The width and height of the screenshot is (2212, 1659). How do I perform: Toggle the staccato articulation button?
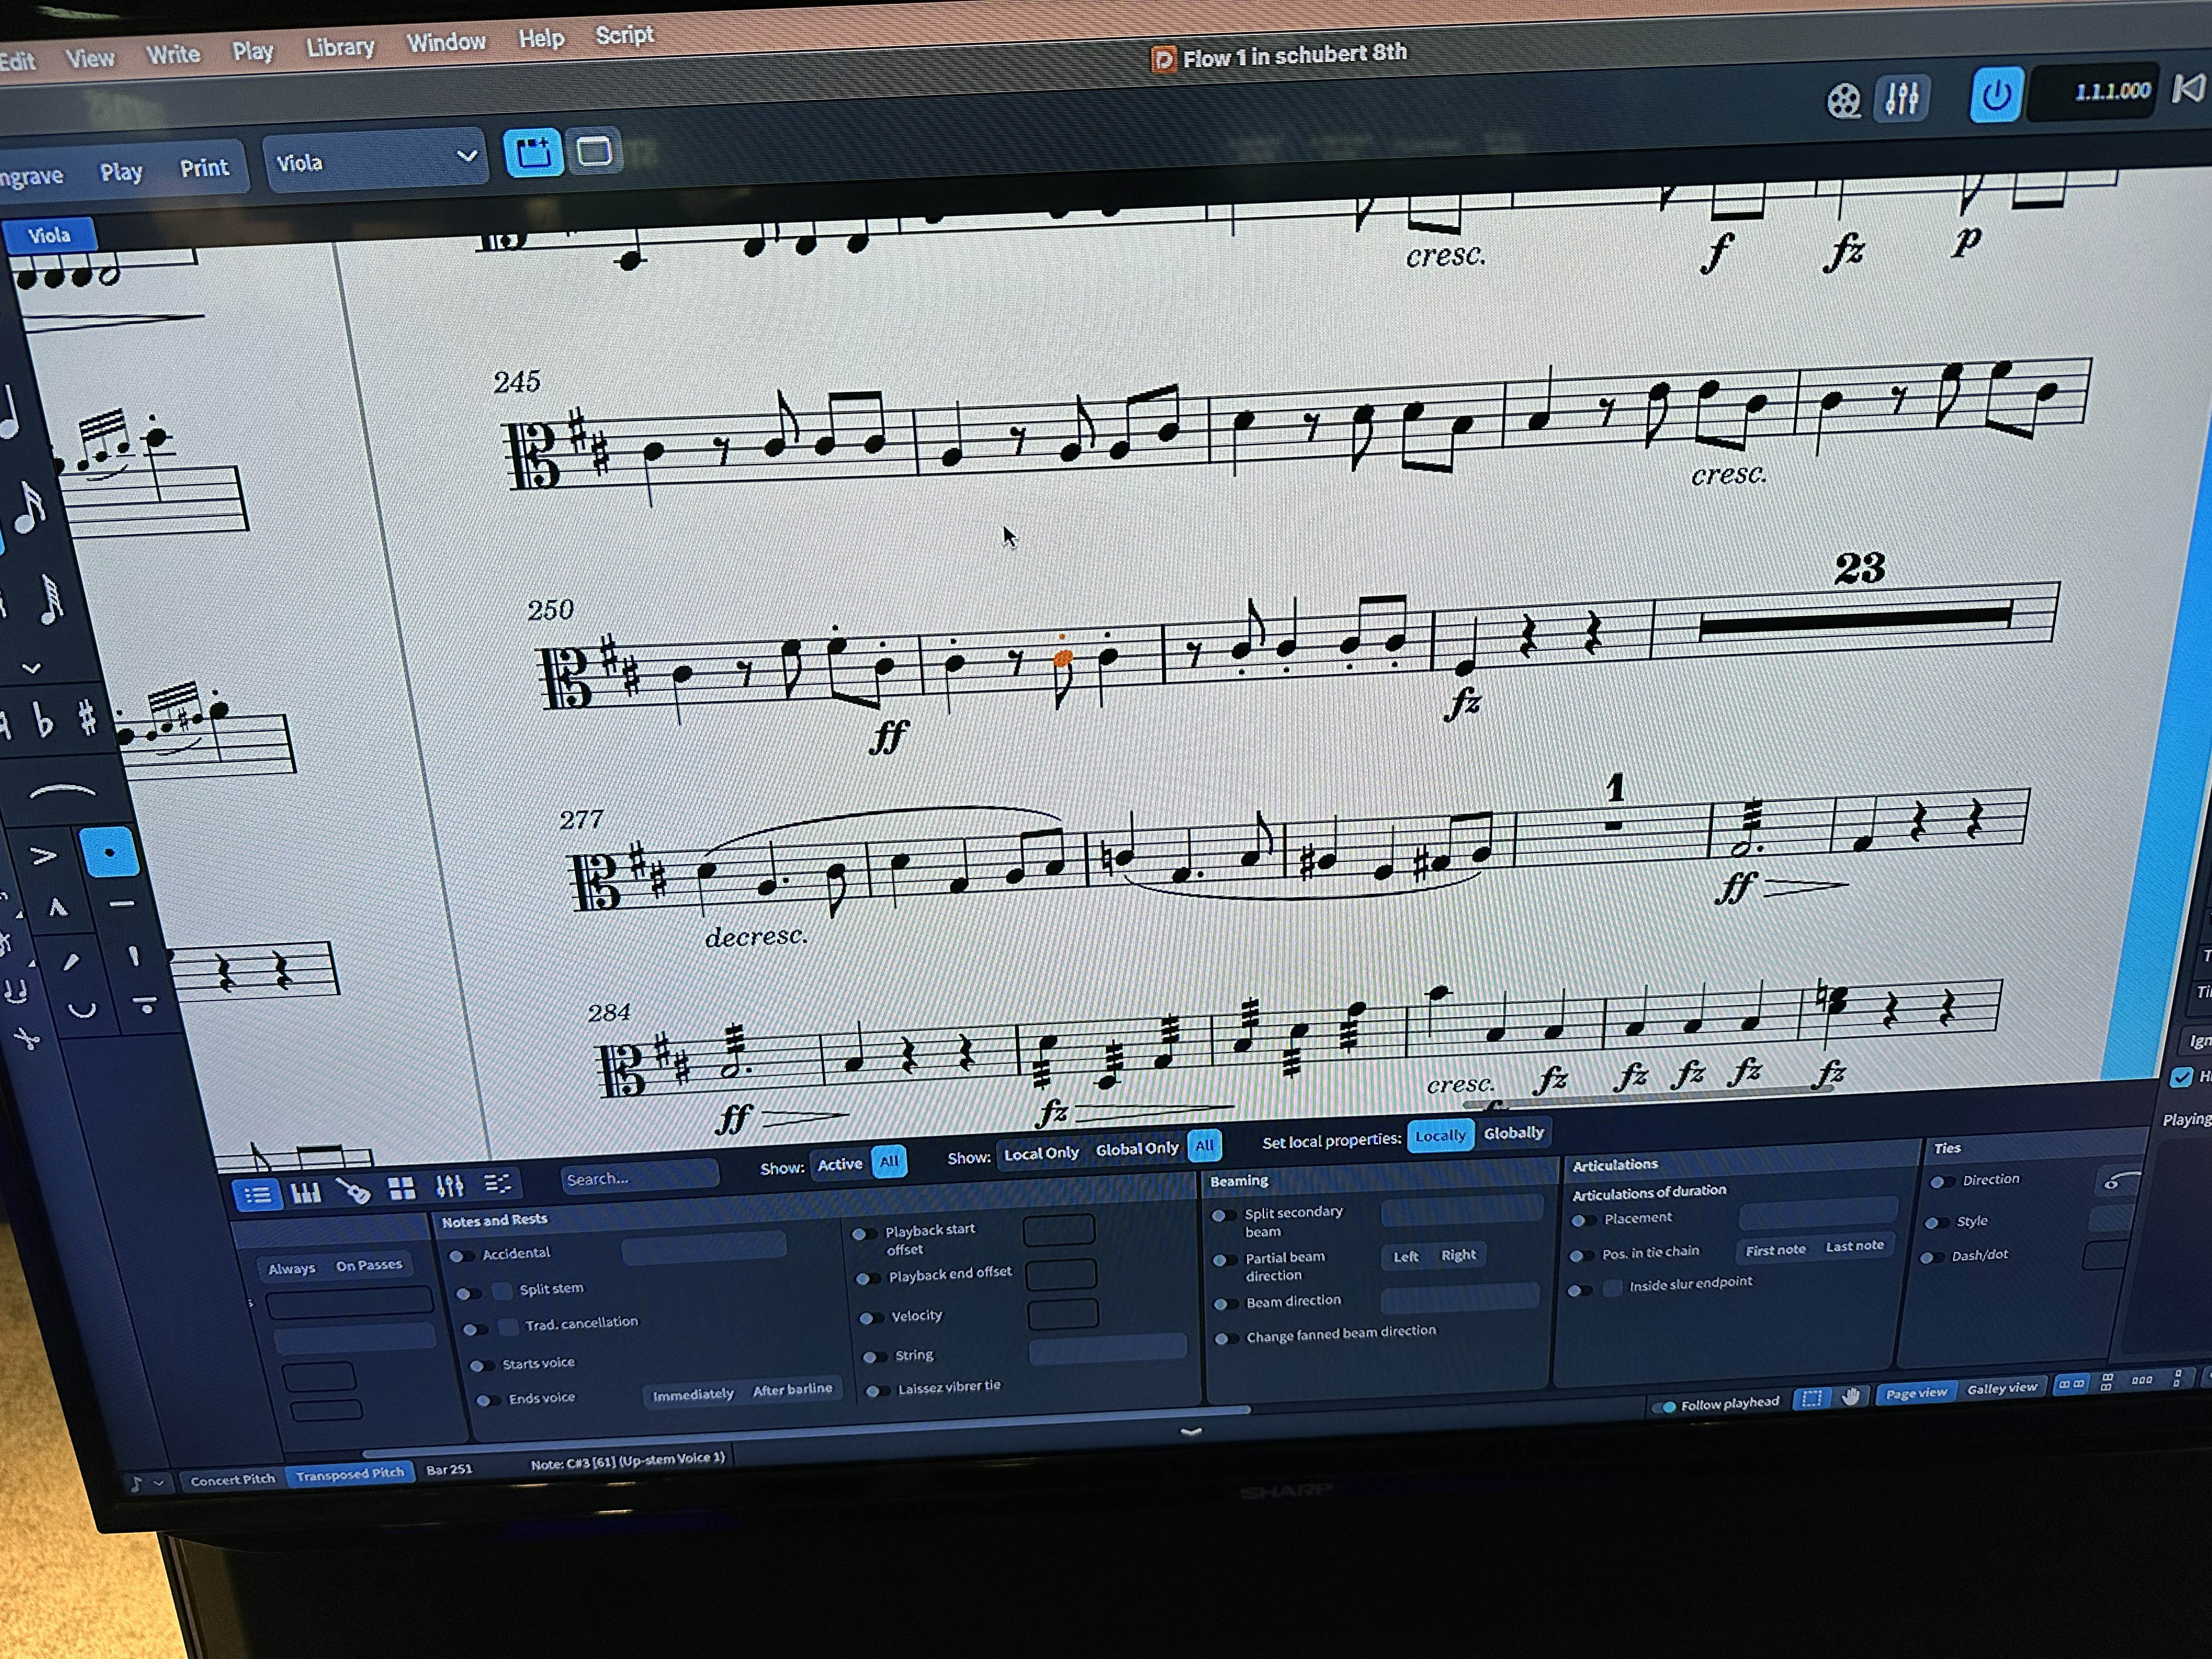click(x=109, y=853)
